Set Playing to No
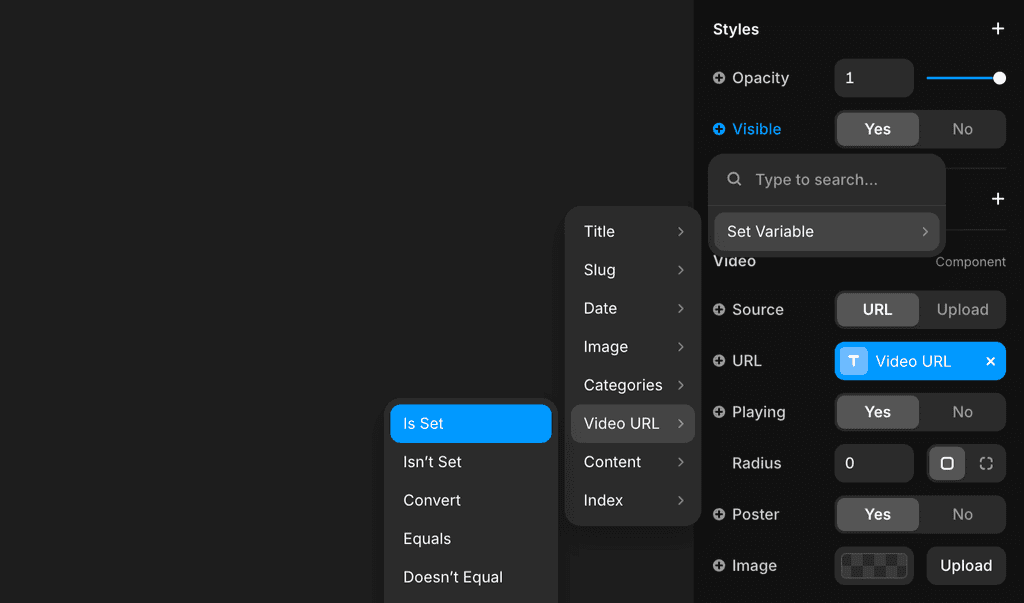The image size is (1024, 603). pyautogui.click(x=962, y=412)
